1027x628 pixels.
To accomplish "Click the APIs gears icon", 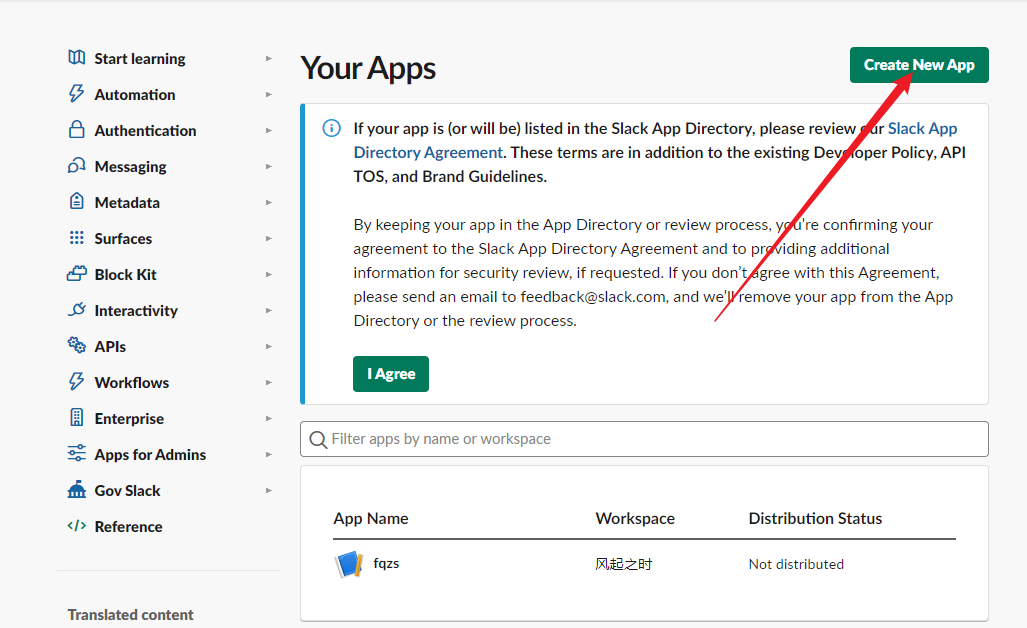I will [x=77, y=346].
